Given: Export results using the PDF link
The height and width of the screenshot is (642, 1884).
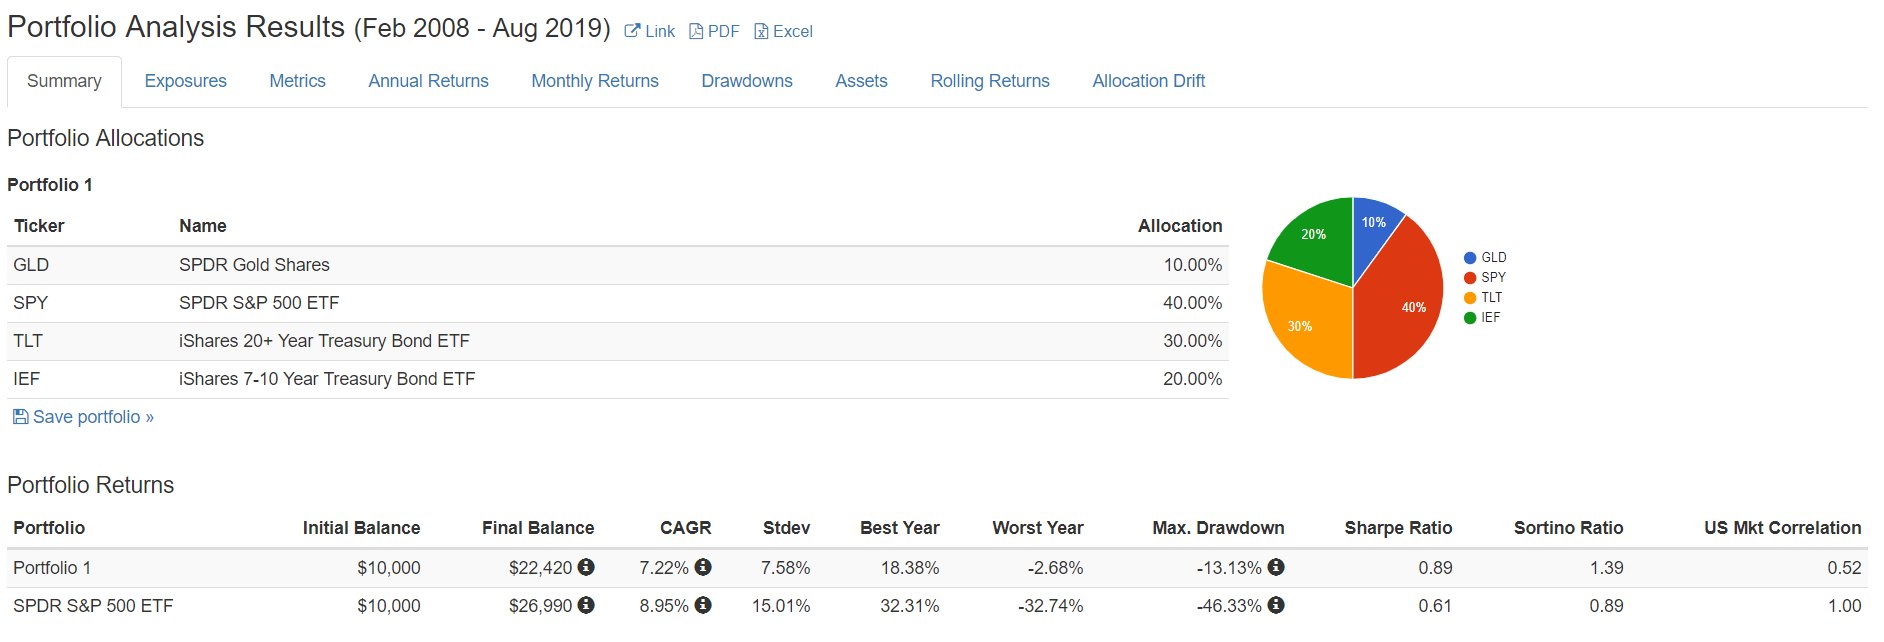Looking at the screenshot, I should click(x=714, y=31).
